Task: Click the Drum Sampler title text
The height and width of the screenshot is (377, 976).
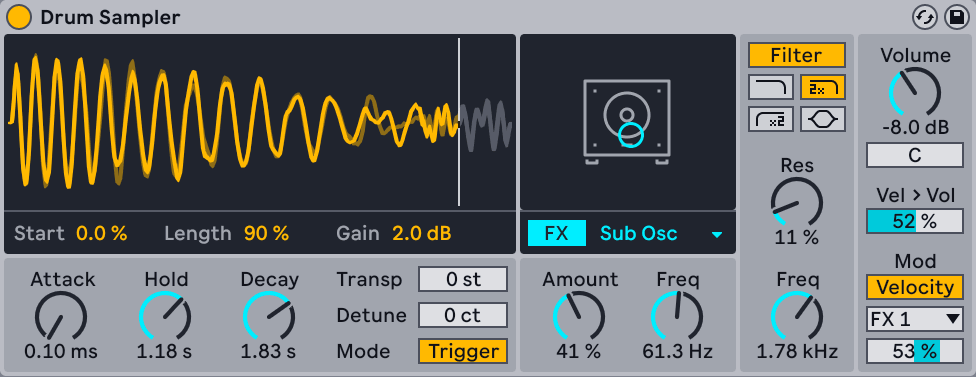Action: point(110,17)
